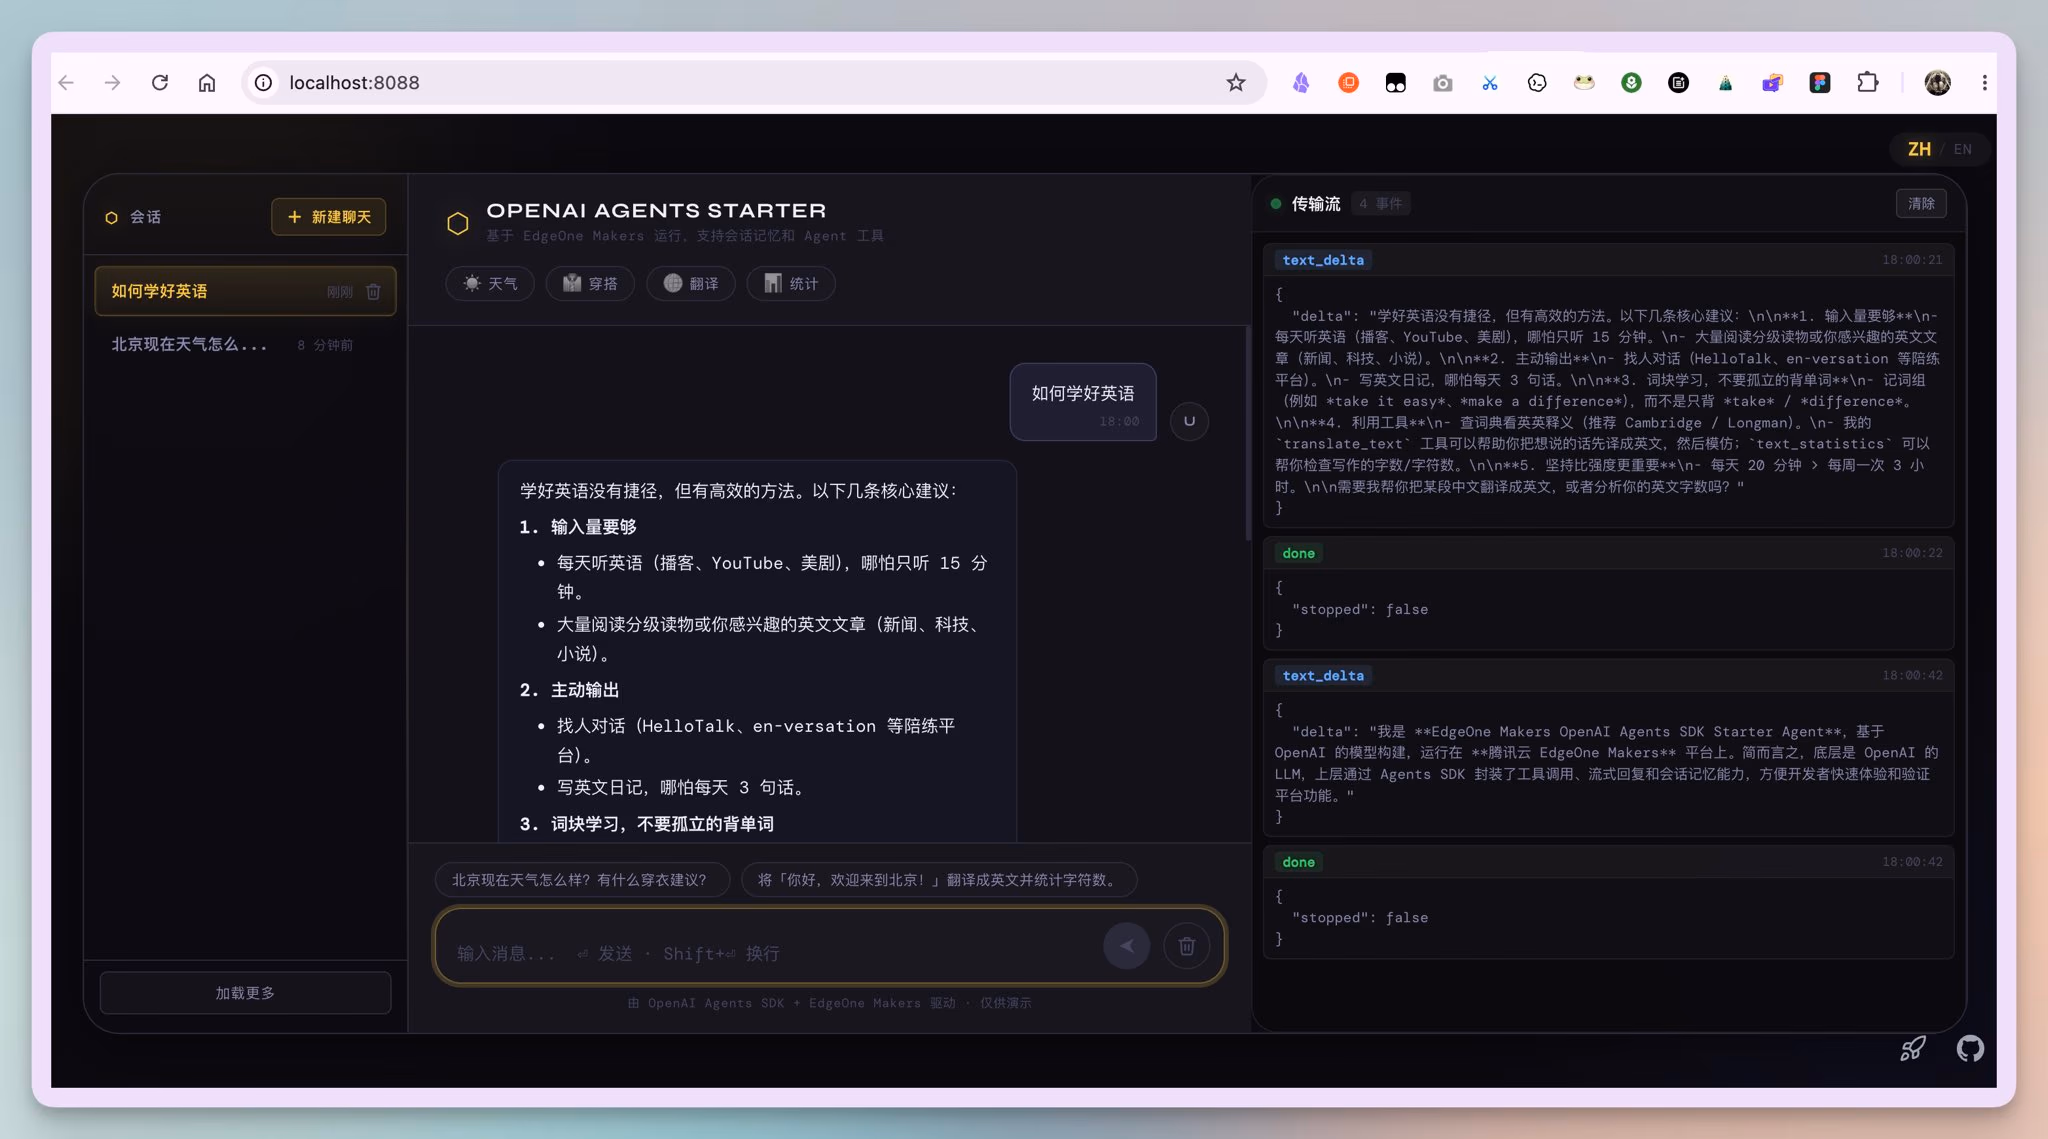The width and height of the screenshot is (2048, 1139).
Task: Clear the stream events with 清除
Action: pos(1921,204)
